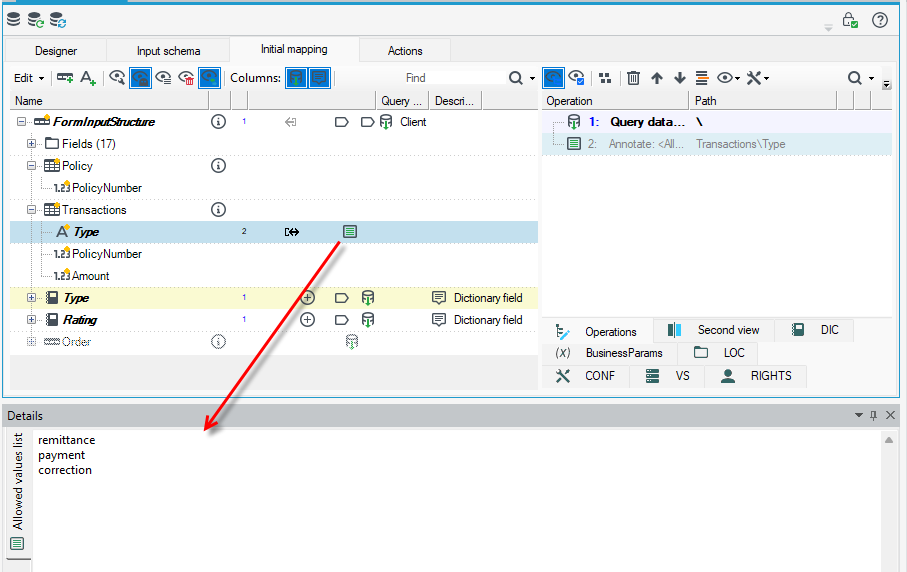
Task: Click the info icon on FormInputStructure row
Action: pyautogui.click(x=218, y=122)
